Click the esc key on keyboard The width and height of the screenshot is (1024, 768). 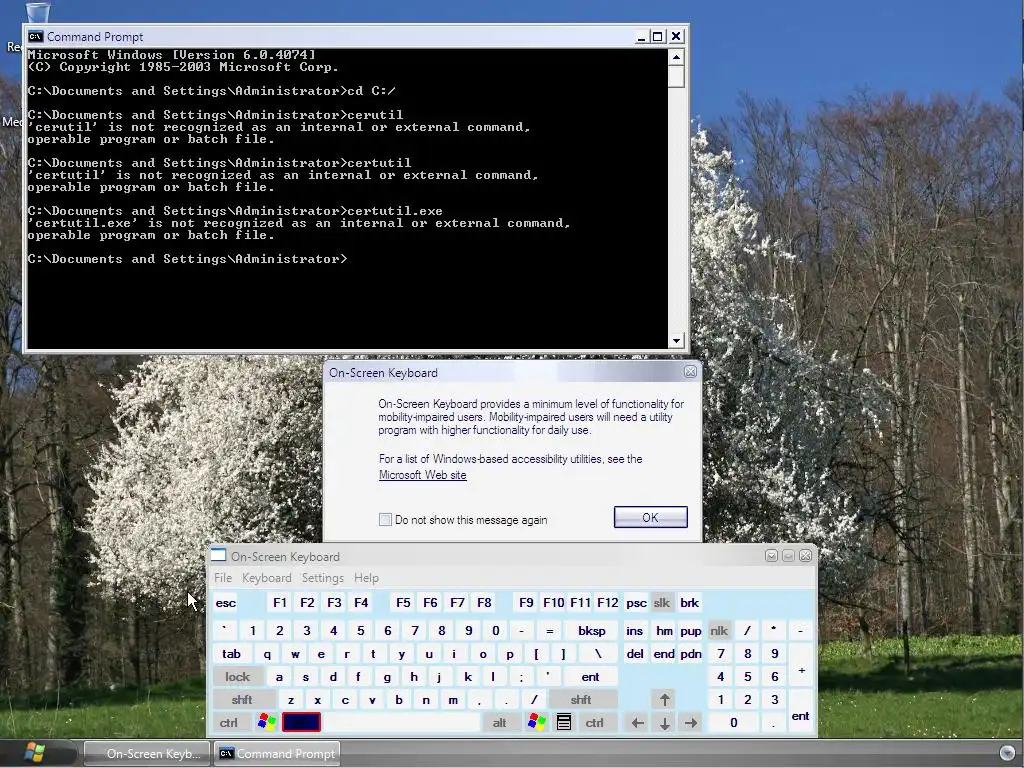click(x=225, y=603)
